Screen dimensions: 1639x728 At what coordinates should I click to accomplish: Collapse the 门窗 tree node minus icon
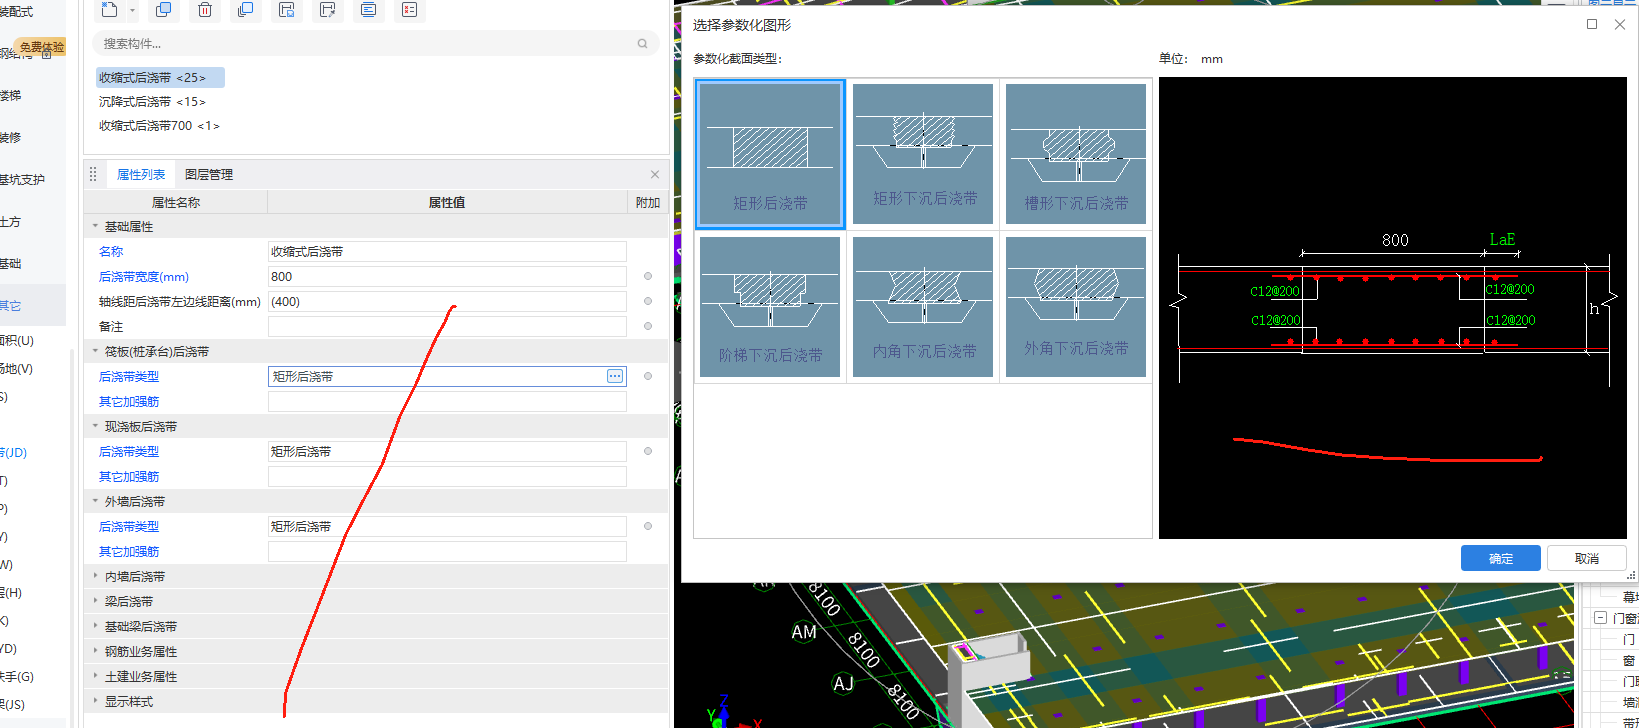tap(1601, 618)
